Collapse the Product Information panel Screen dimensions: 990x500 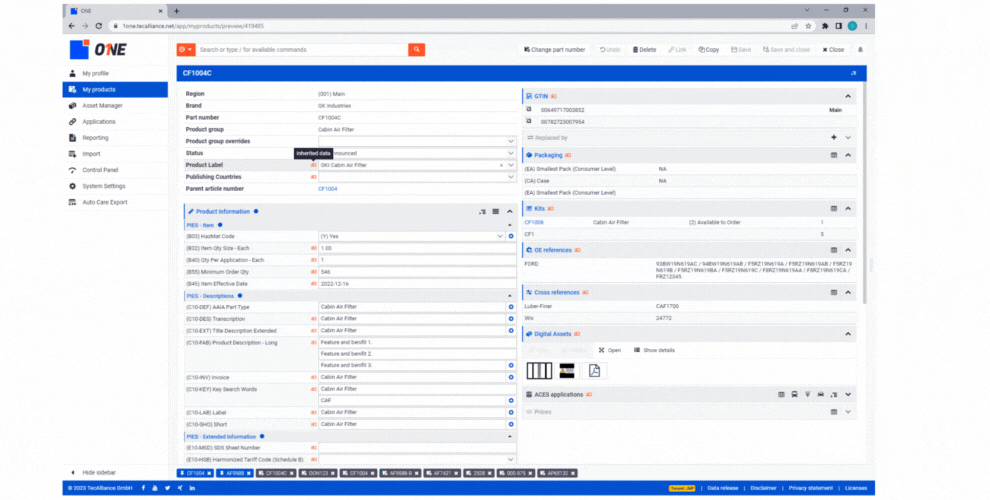click(x=510, y=212)
